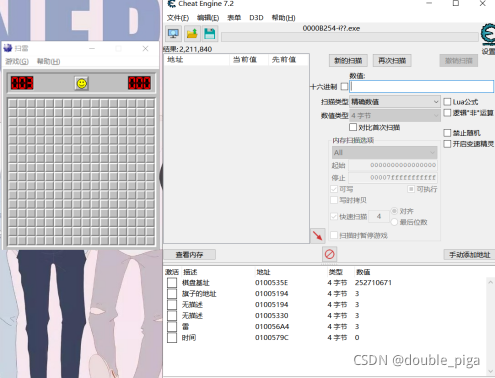Toggle the 扫描时暂停游戏 checkbox
The width and height of the screenshot is (495, 378).
(x=334, y=236)
